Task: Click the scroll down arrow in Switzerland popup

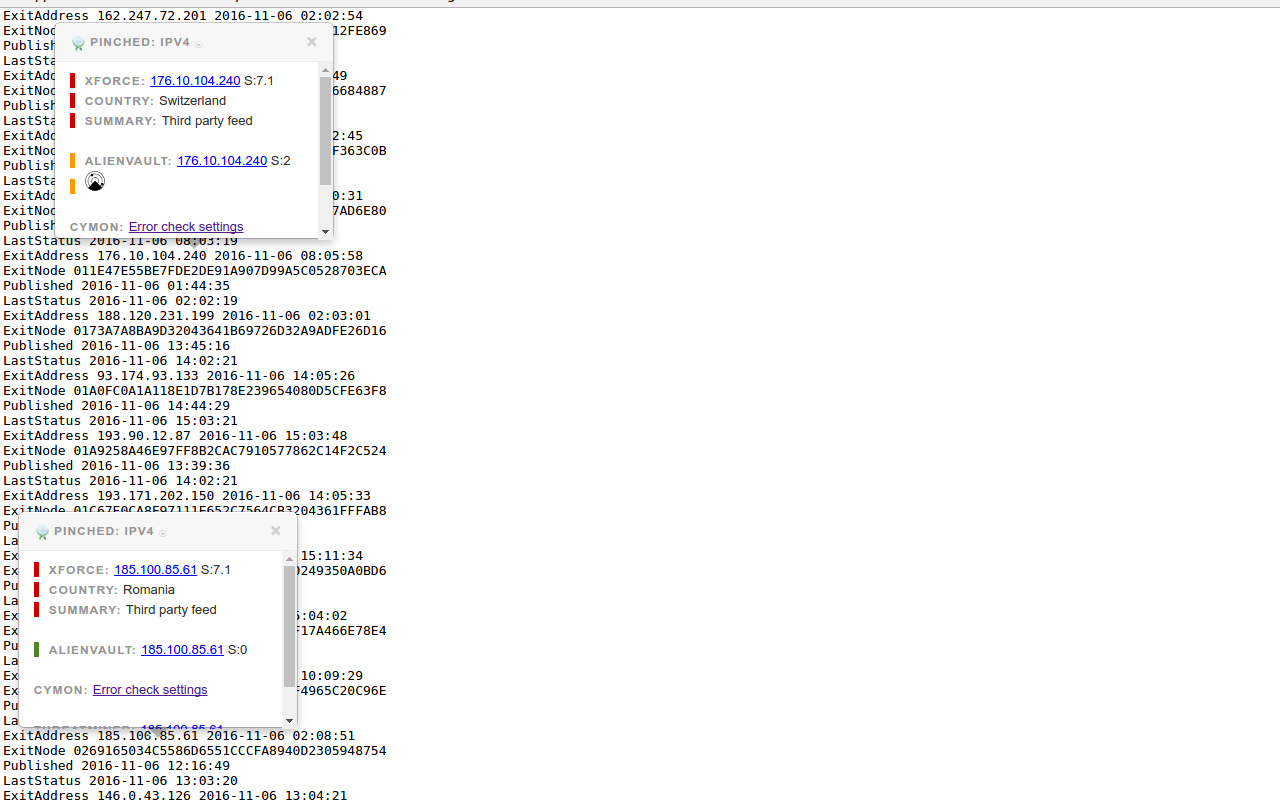Action: click(325, 231)
